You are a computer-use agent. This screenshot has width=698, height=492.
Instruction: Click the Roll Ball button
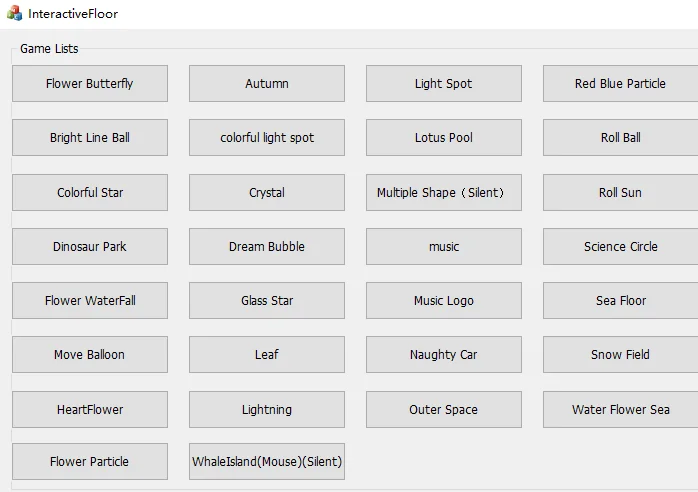coord(620,138)
